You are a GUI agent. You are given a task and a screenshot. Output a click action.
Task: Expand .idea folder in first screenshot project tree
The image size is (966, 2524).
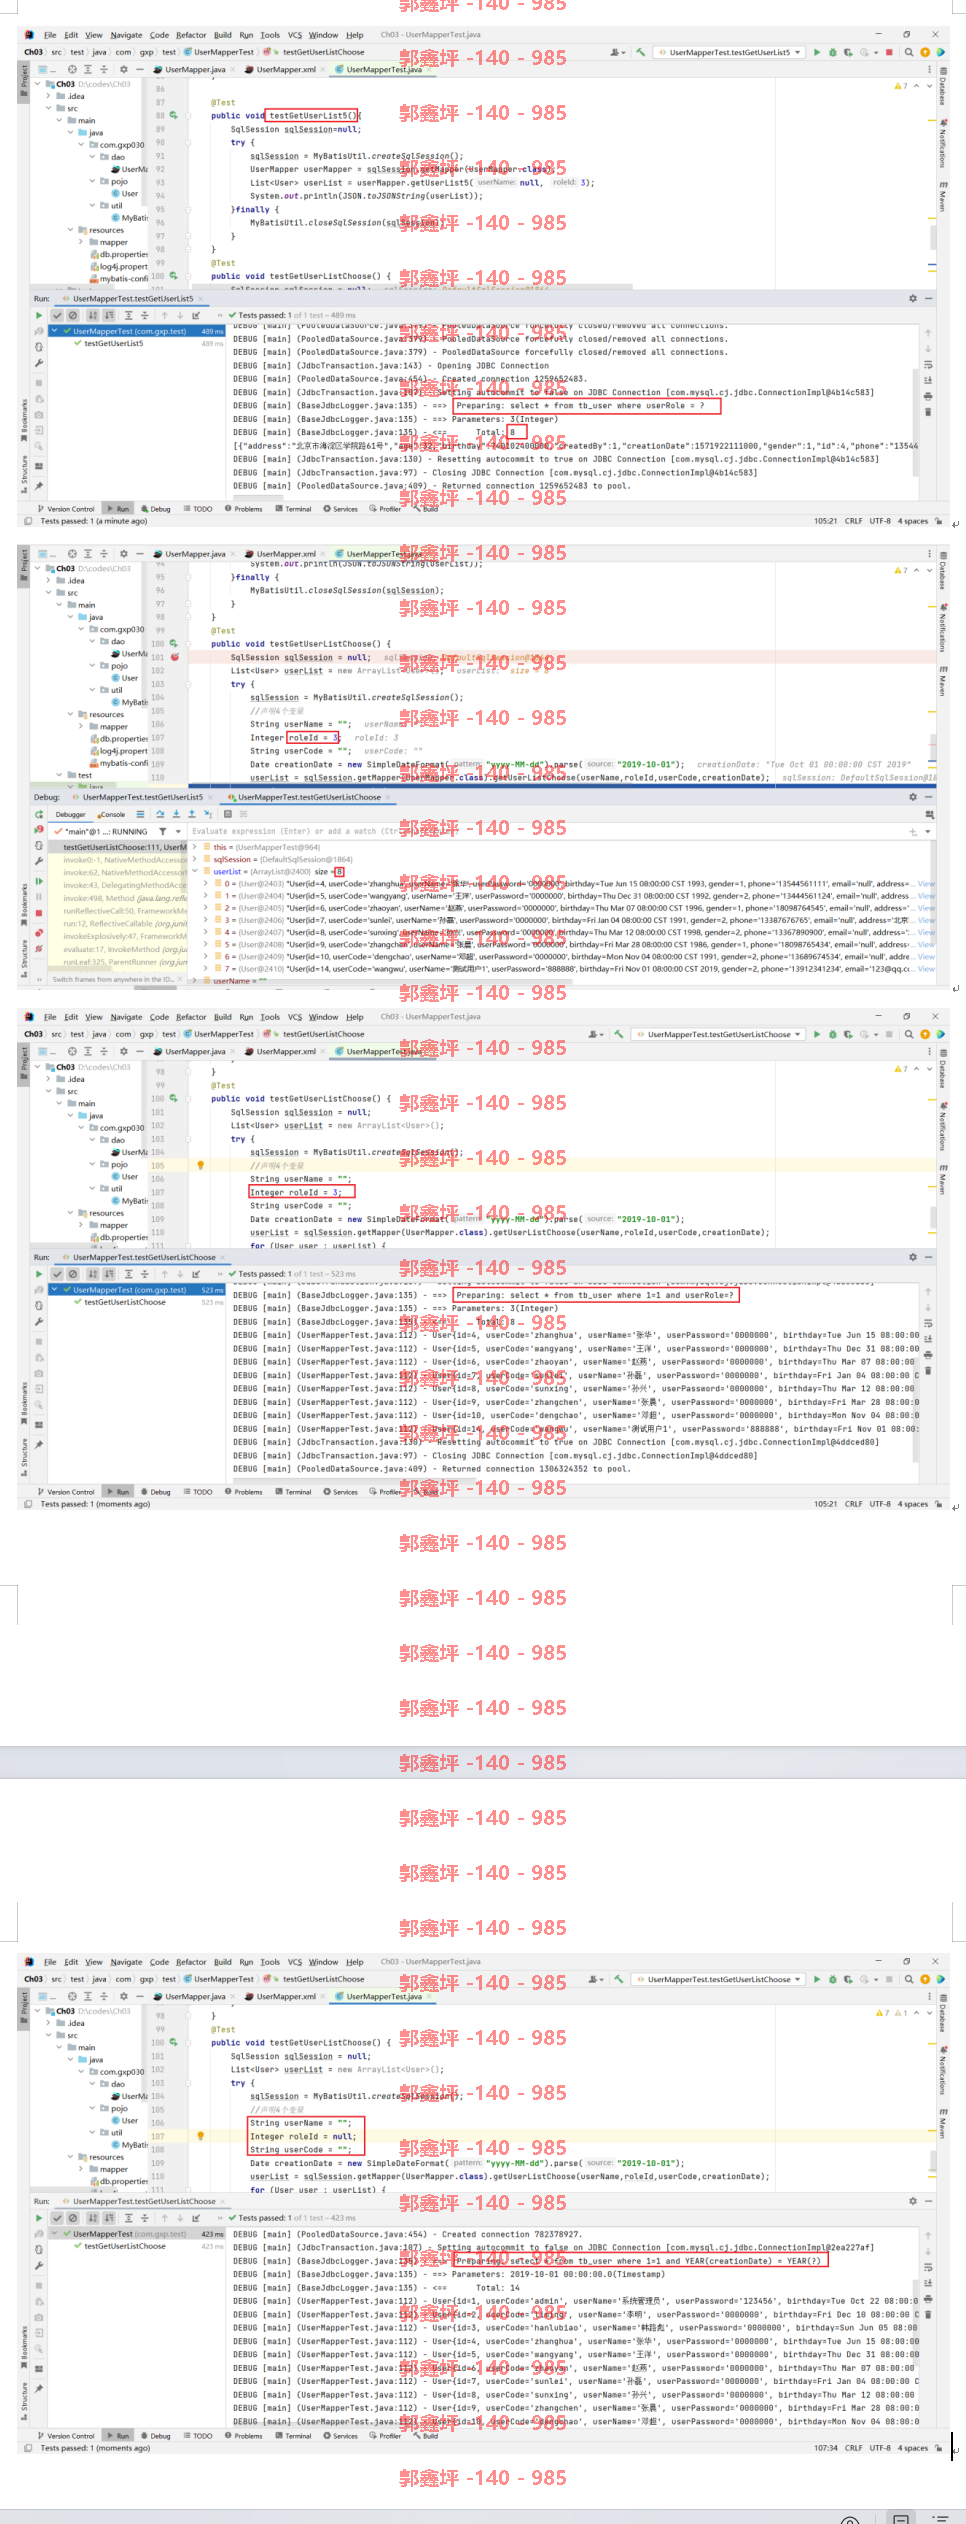(x=48, y=96)
